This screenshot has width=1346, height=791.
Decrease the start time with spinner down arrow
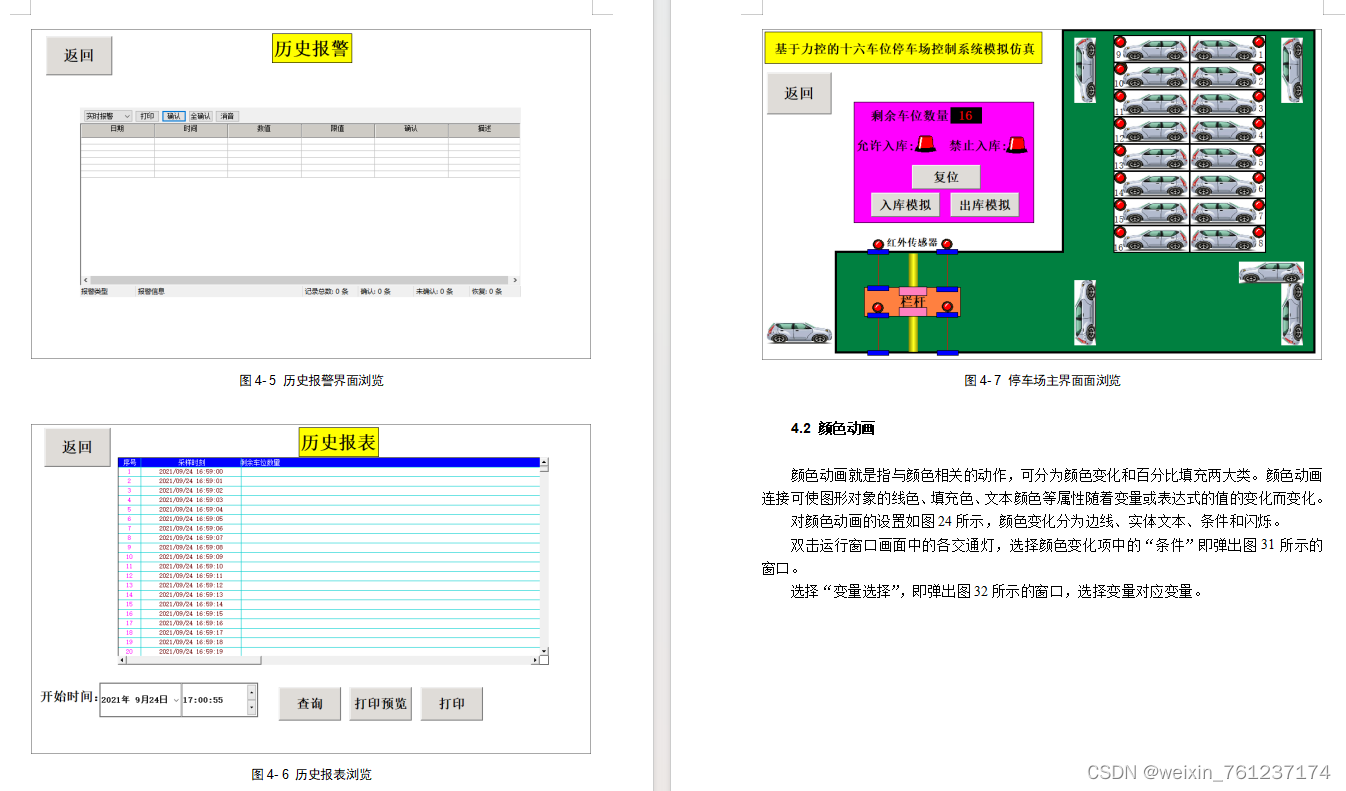[251, 708]
